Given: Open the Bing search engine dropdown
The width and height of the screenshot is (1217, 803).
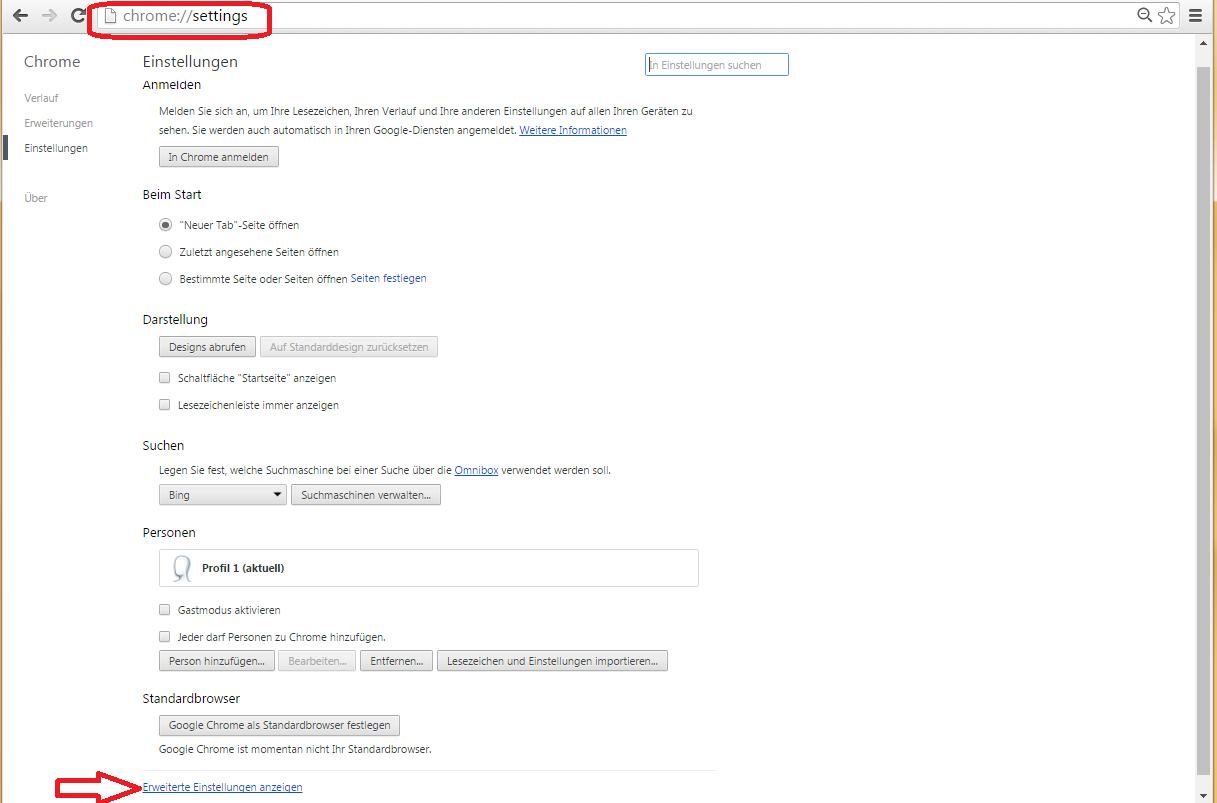Looking at the screenshot, I should (x=222, y=495).
